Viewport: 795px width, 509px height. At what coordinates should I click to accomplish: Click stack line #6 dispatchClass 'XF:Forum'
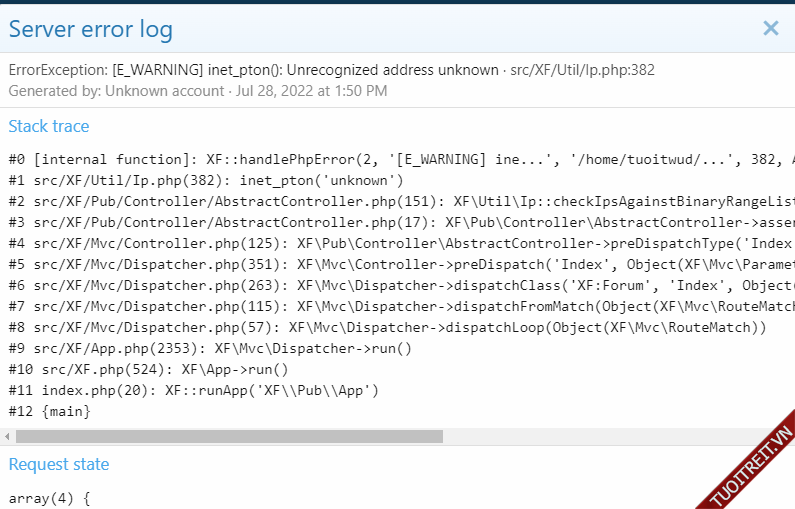tap(400, 286)
